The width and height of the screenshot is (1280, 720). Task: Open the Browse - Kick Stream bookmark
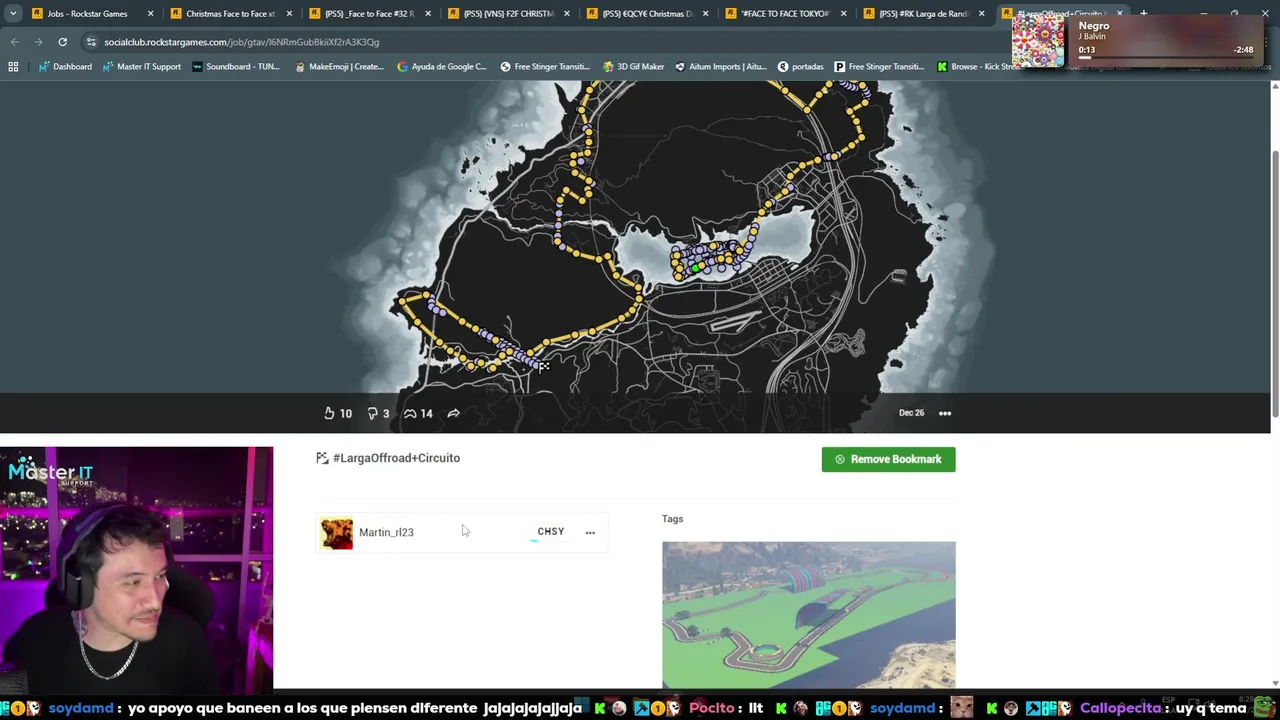coord(978,67)
